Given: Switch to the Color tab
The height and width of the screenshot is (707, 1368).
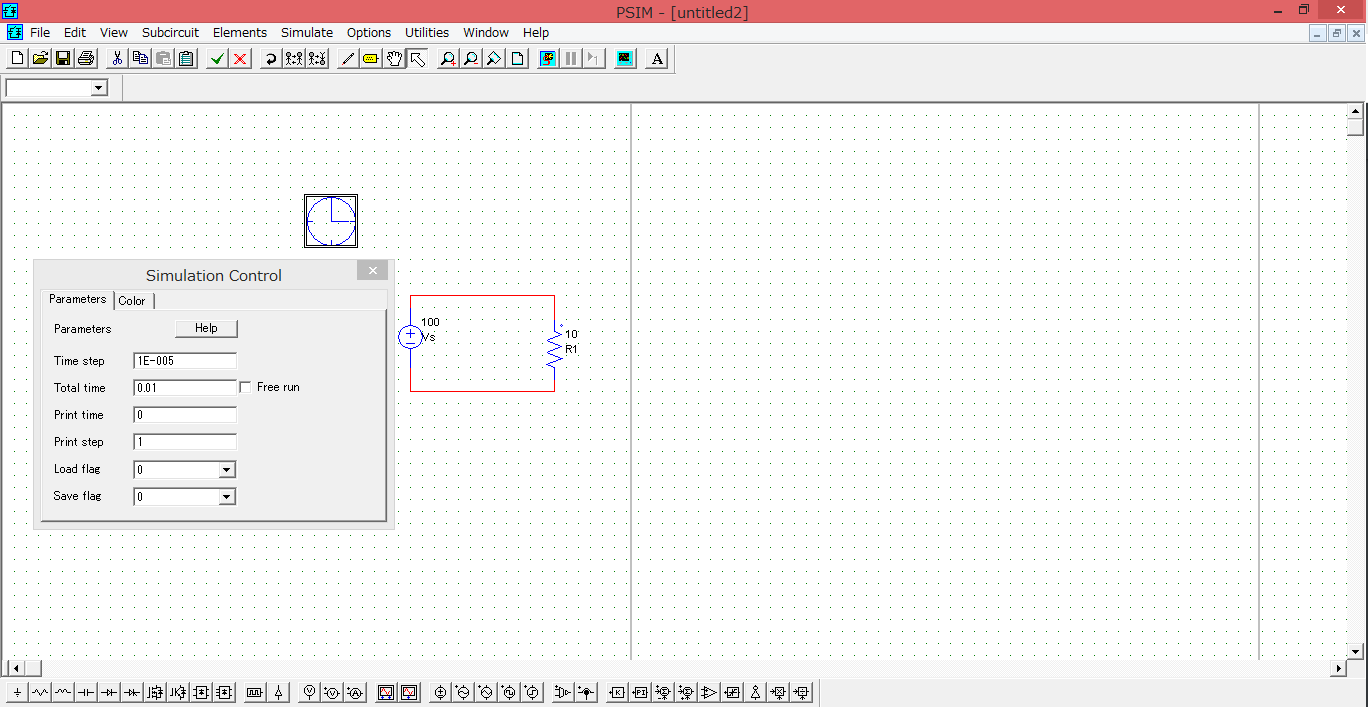Looking at the screenshot, I should (133, 300).
